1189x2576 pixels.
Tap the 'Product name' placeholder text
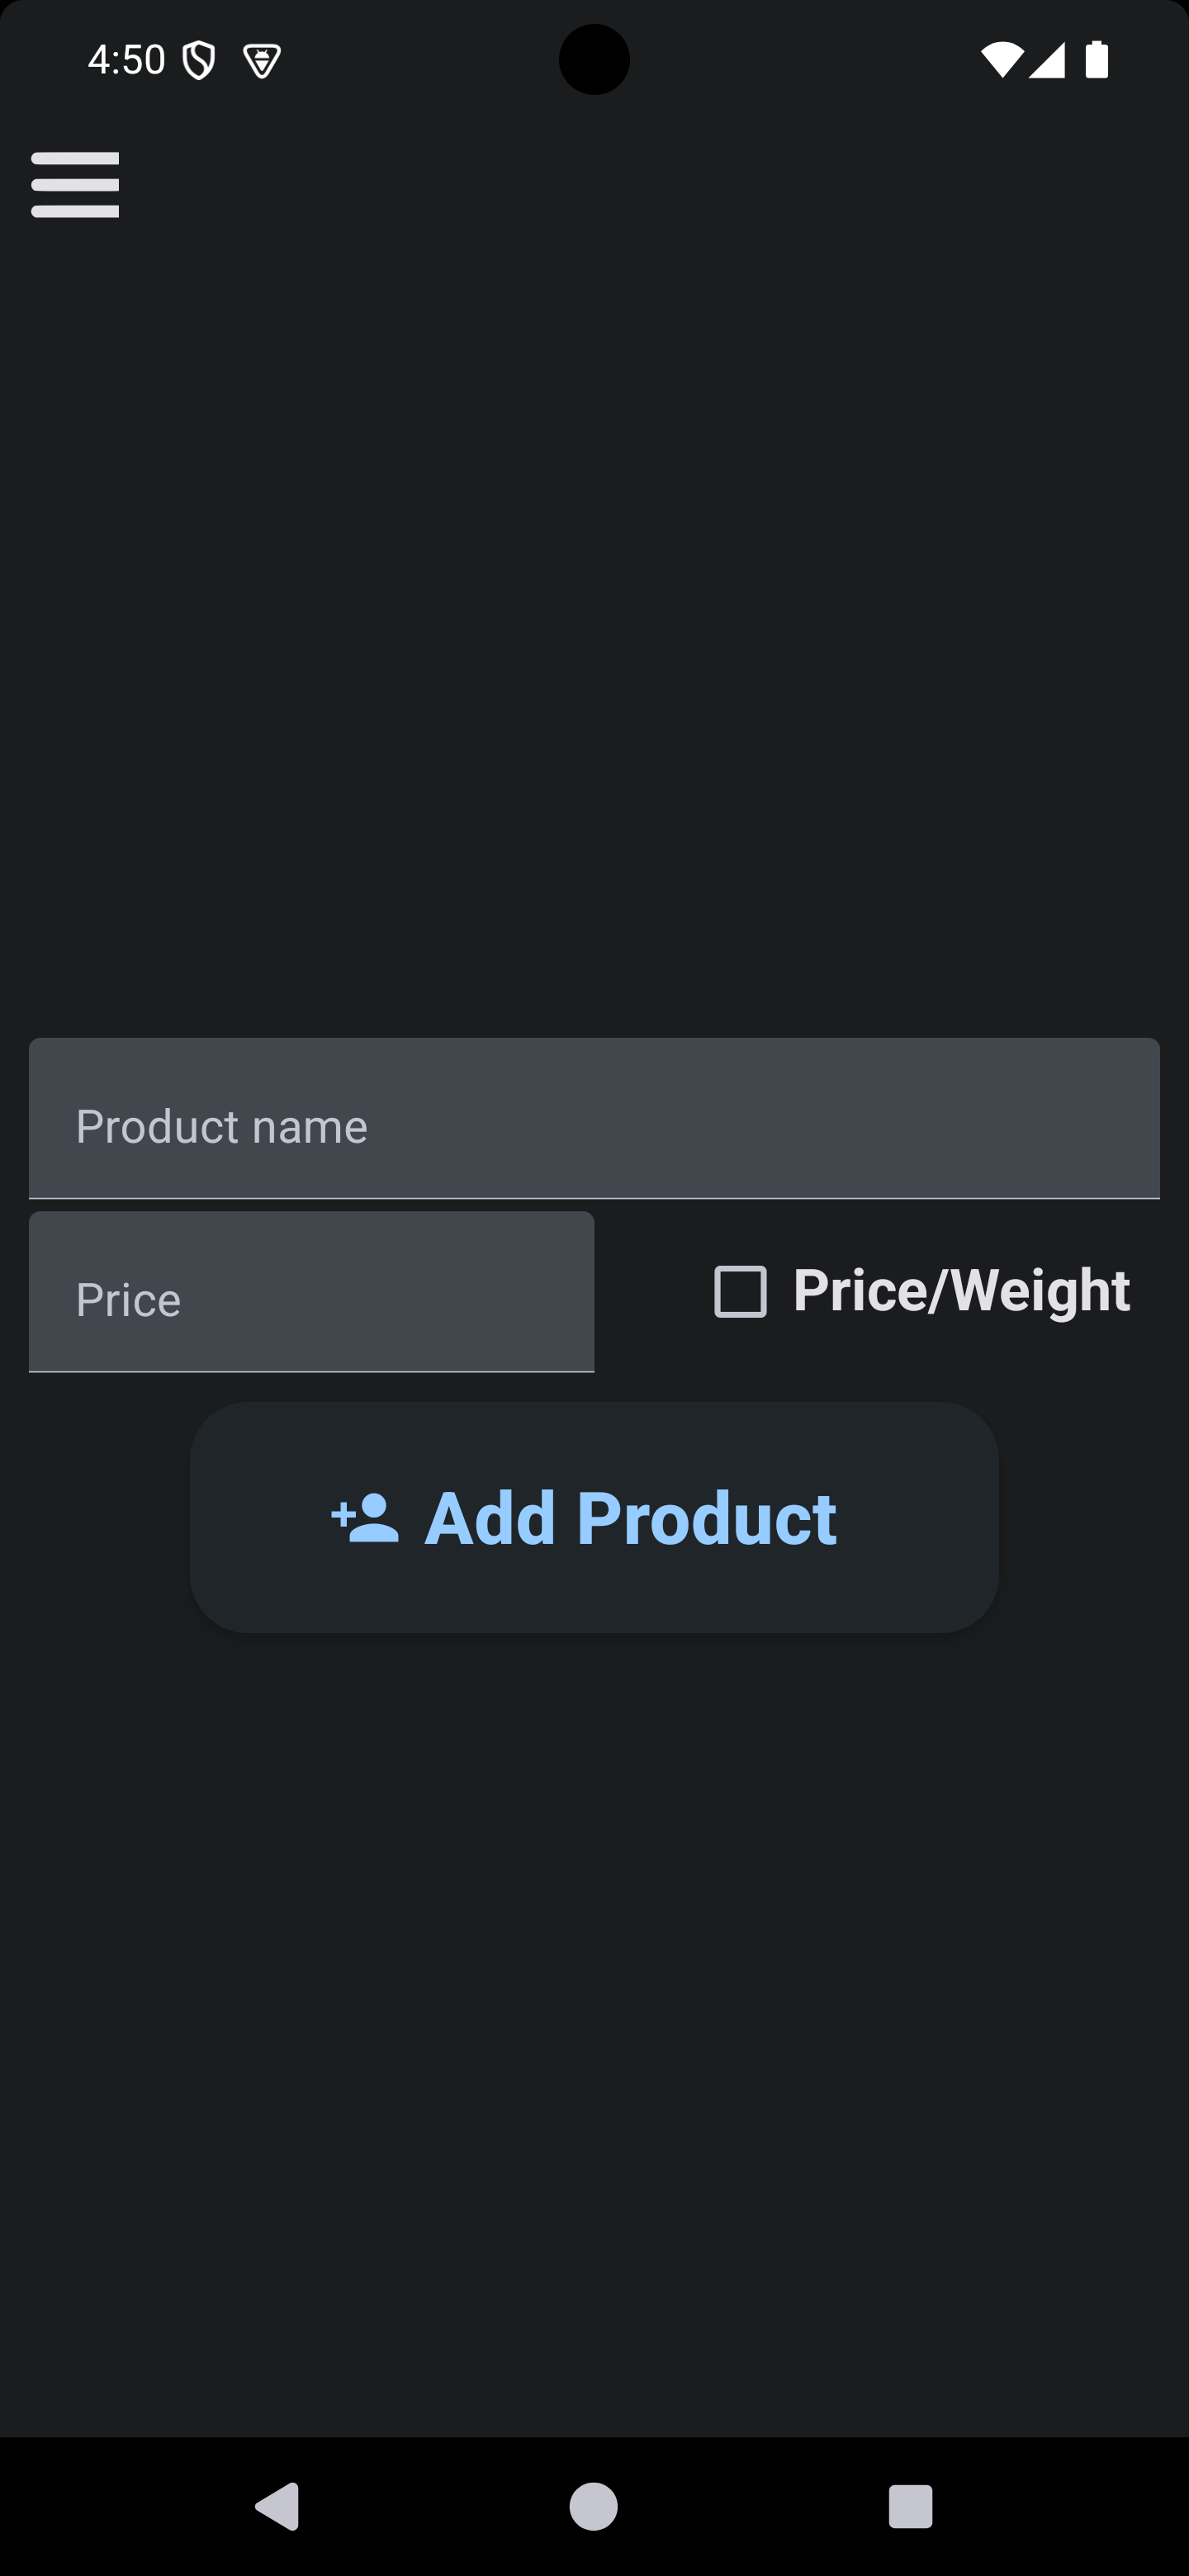click(222, 1127)
